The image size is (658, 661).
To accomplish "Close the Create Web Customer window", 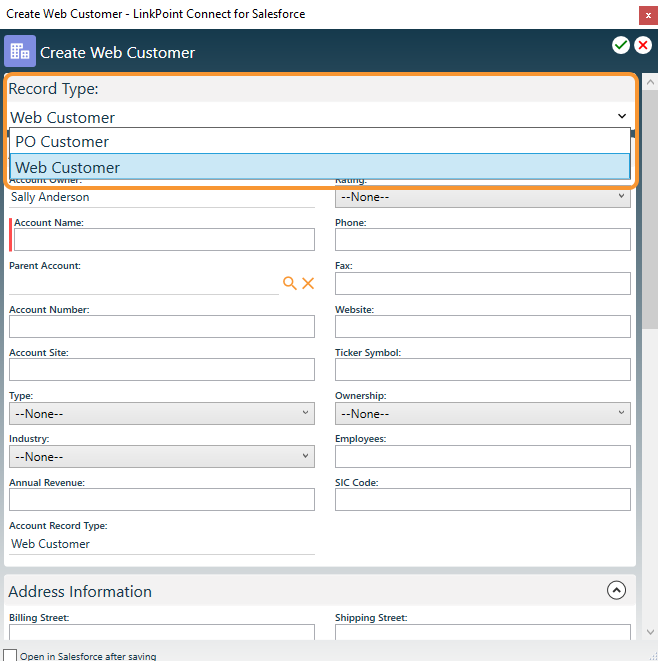I will 648,16.
